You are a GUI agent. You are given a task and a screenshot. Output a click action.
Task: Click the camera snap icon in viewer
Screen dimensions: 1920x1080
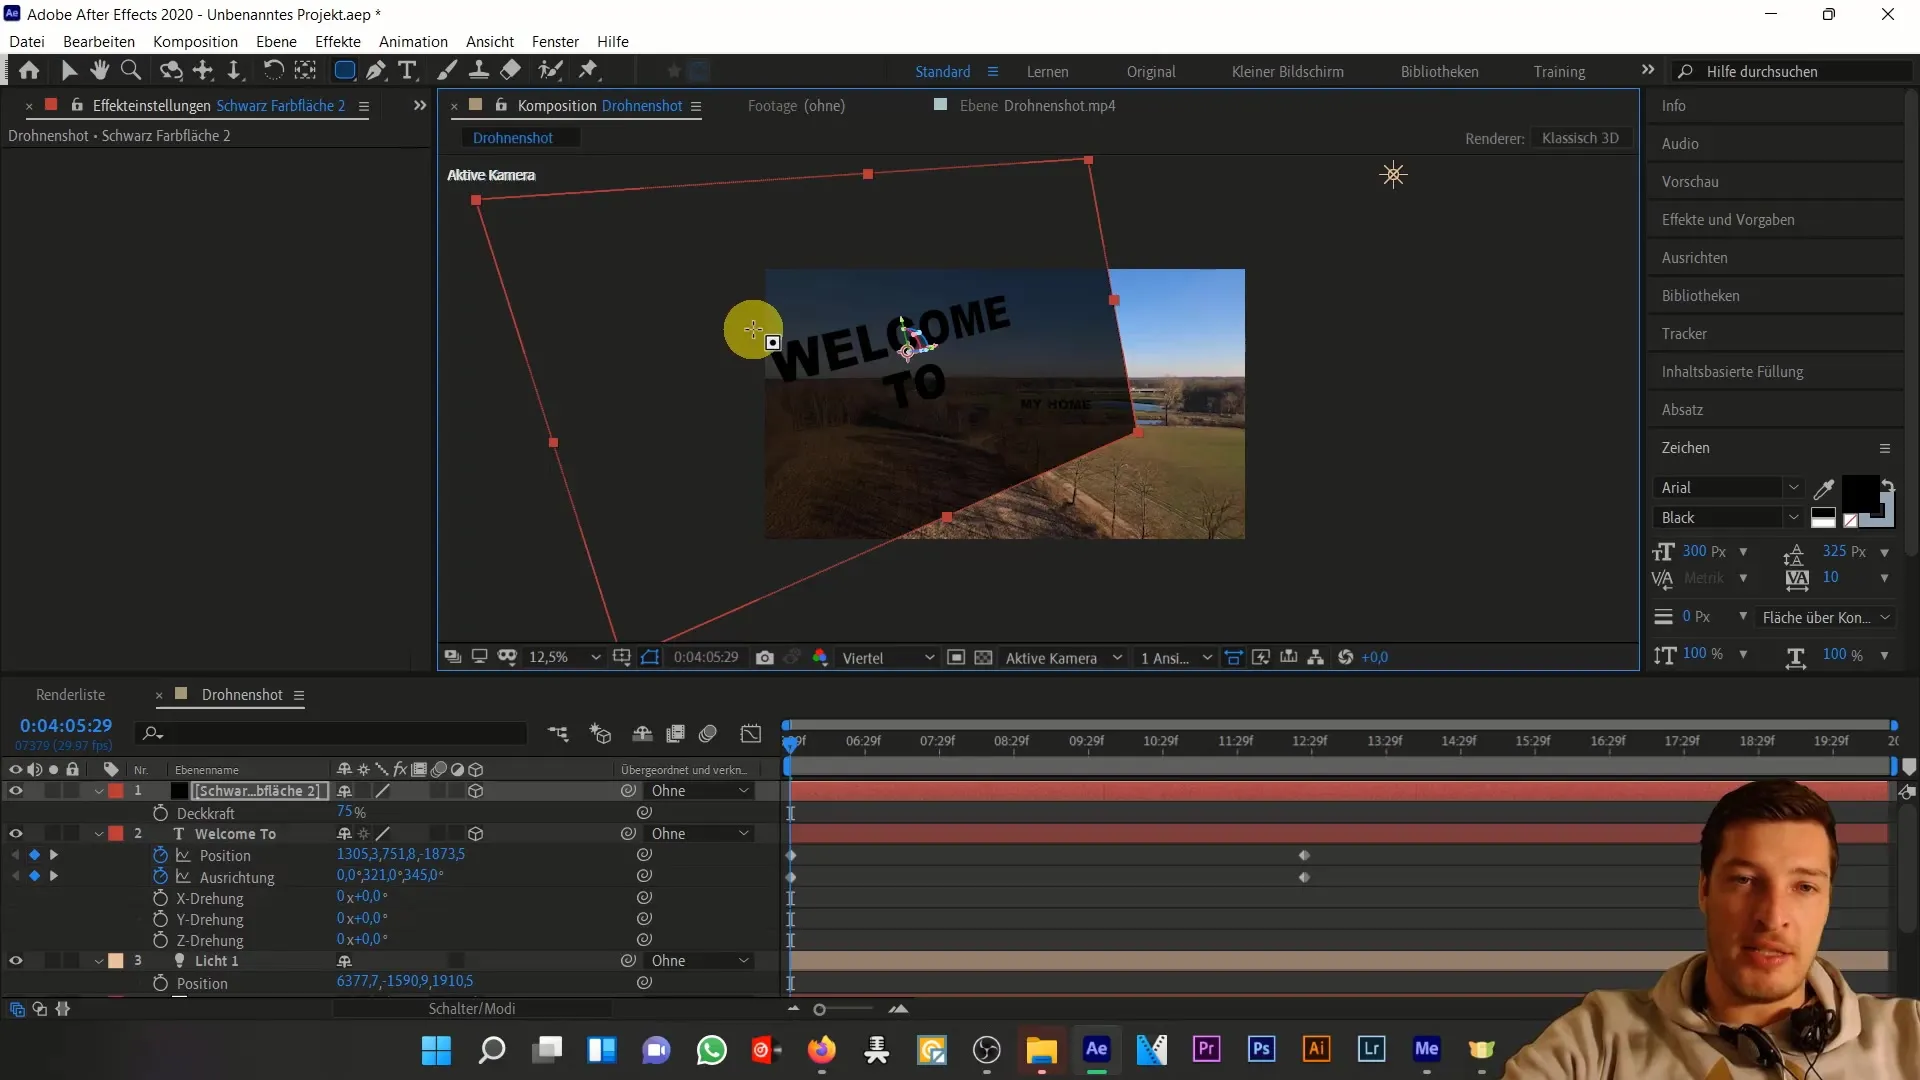(765, 657)
